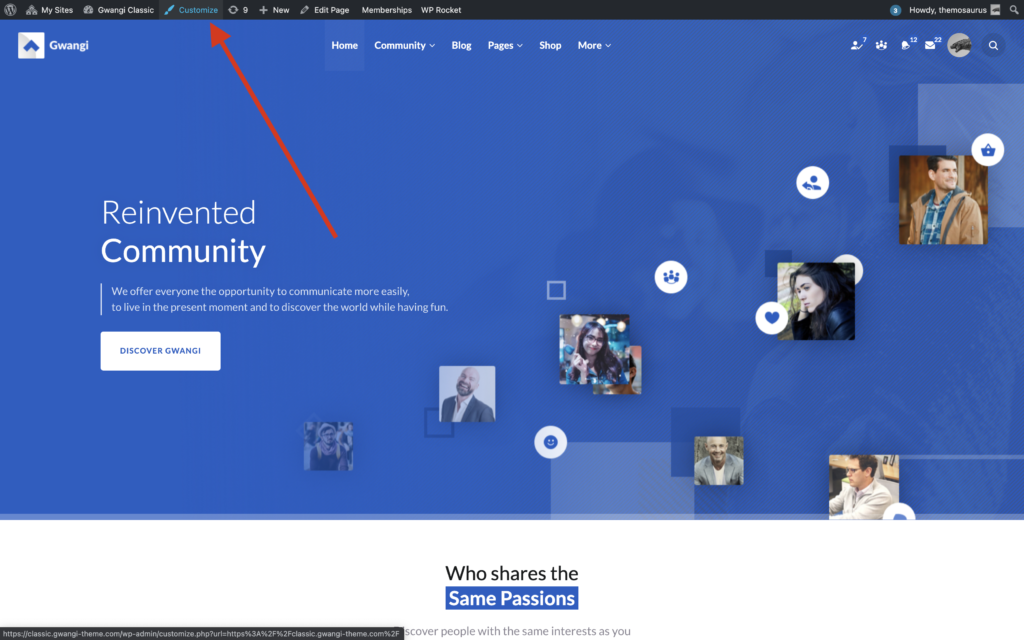Click photo of bald smiling man in grey
The height and width of the screenshot is (640, 1024).
point(718,460)
